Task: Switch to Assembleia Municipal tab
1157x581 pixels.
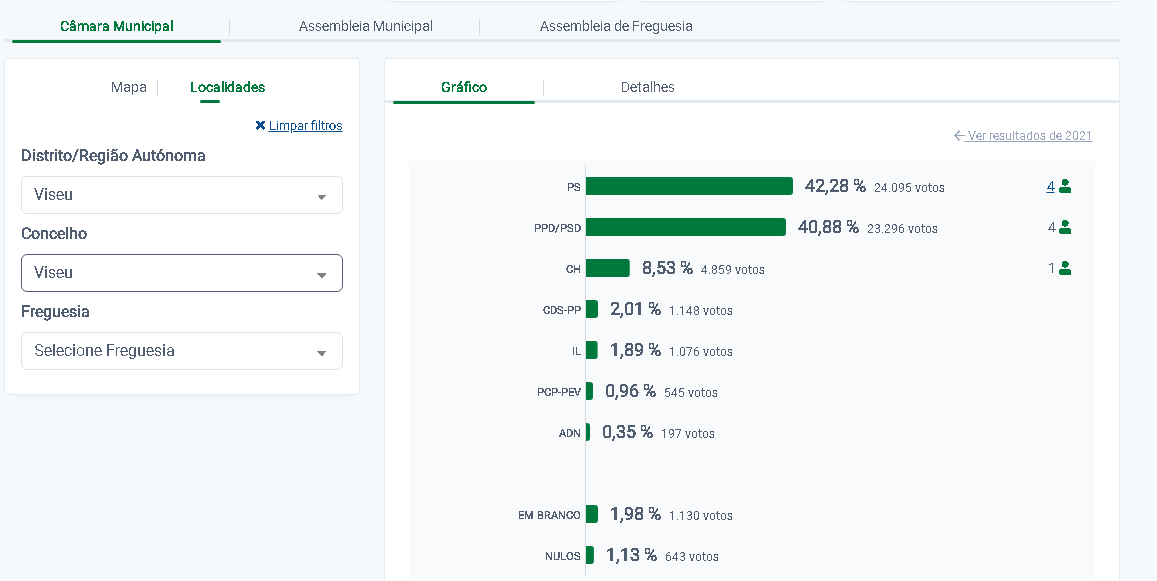Action: pyautogui.click(x=365, y=26)
